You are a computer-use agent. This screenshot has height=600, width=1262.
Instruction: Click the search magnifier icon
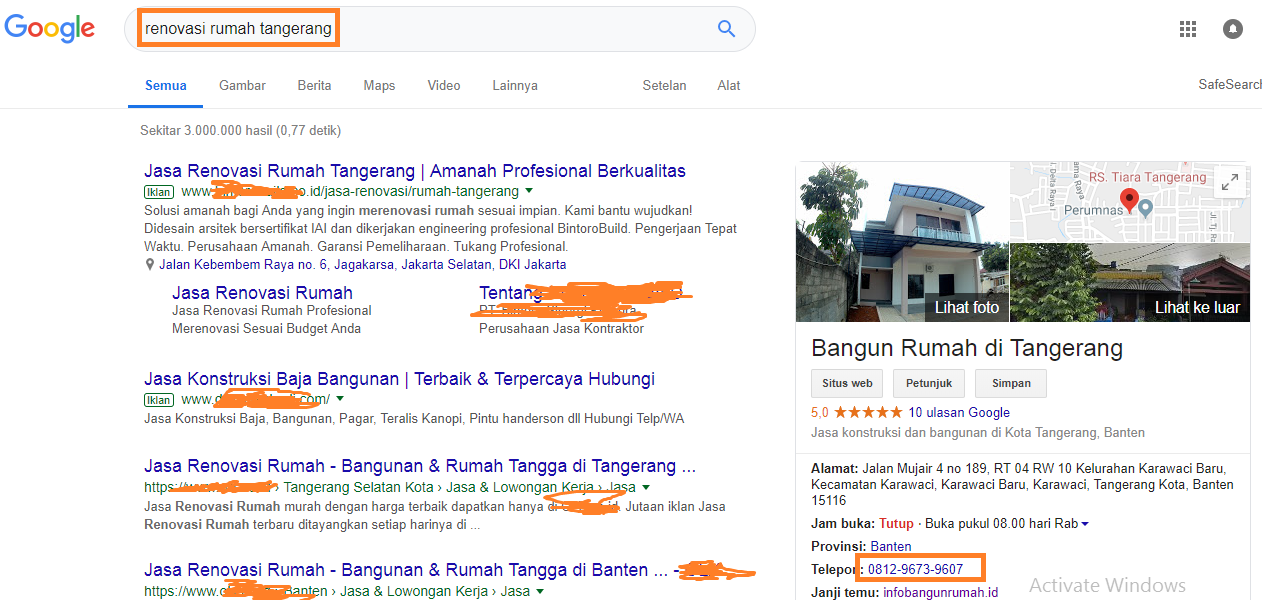727,29
